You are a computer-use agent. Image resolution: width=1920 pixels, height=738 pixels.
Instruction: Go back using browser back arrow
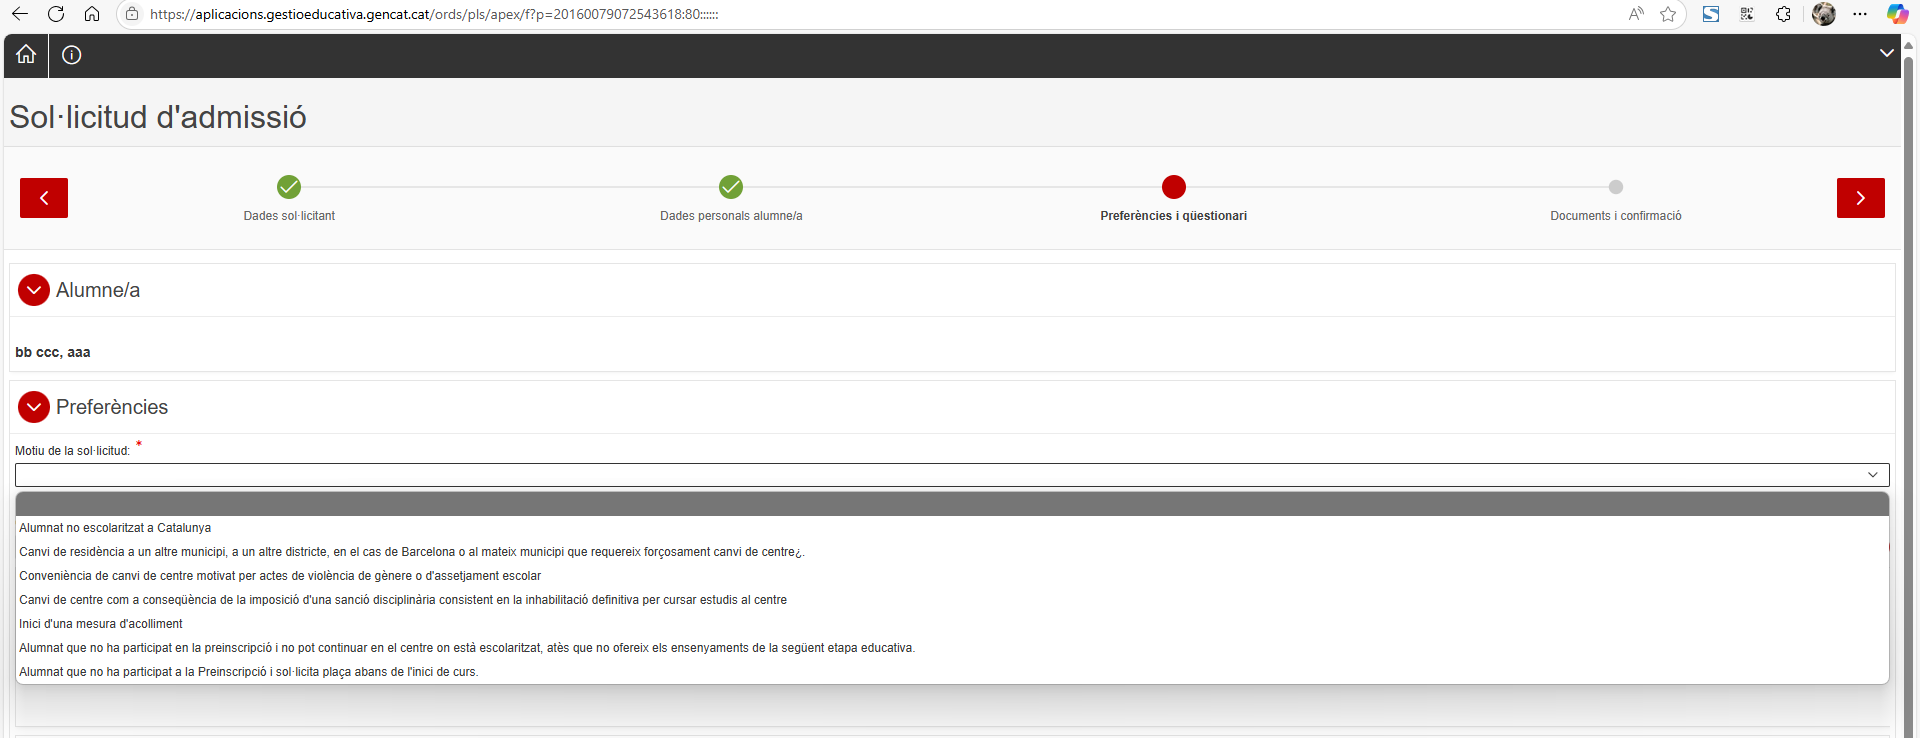[20, 14]
